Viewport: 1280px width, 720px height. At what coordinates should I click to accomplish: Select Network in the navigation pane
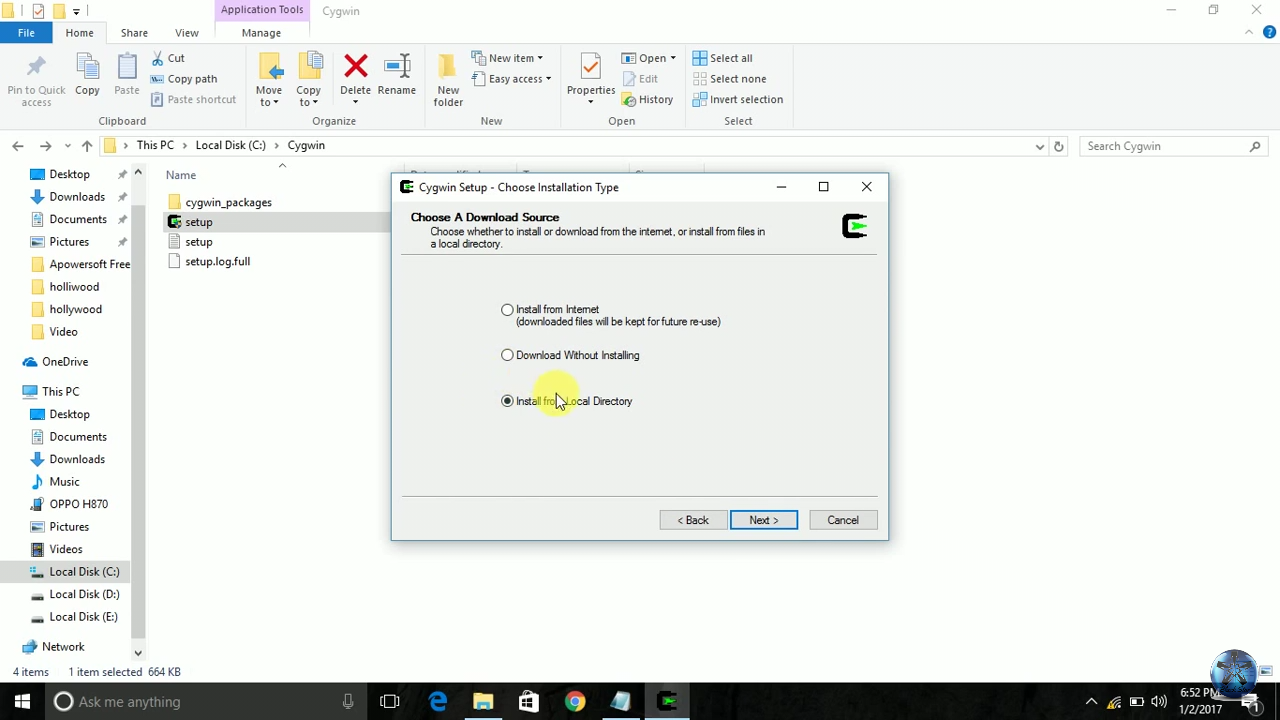pyautogui.click(x=63, y=647)
